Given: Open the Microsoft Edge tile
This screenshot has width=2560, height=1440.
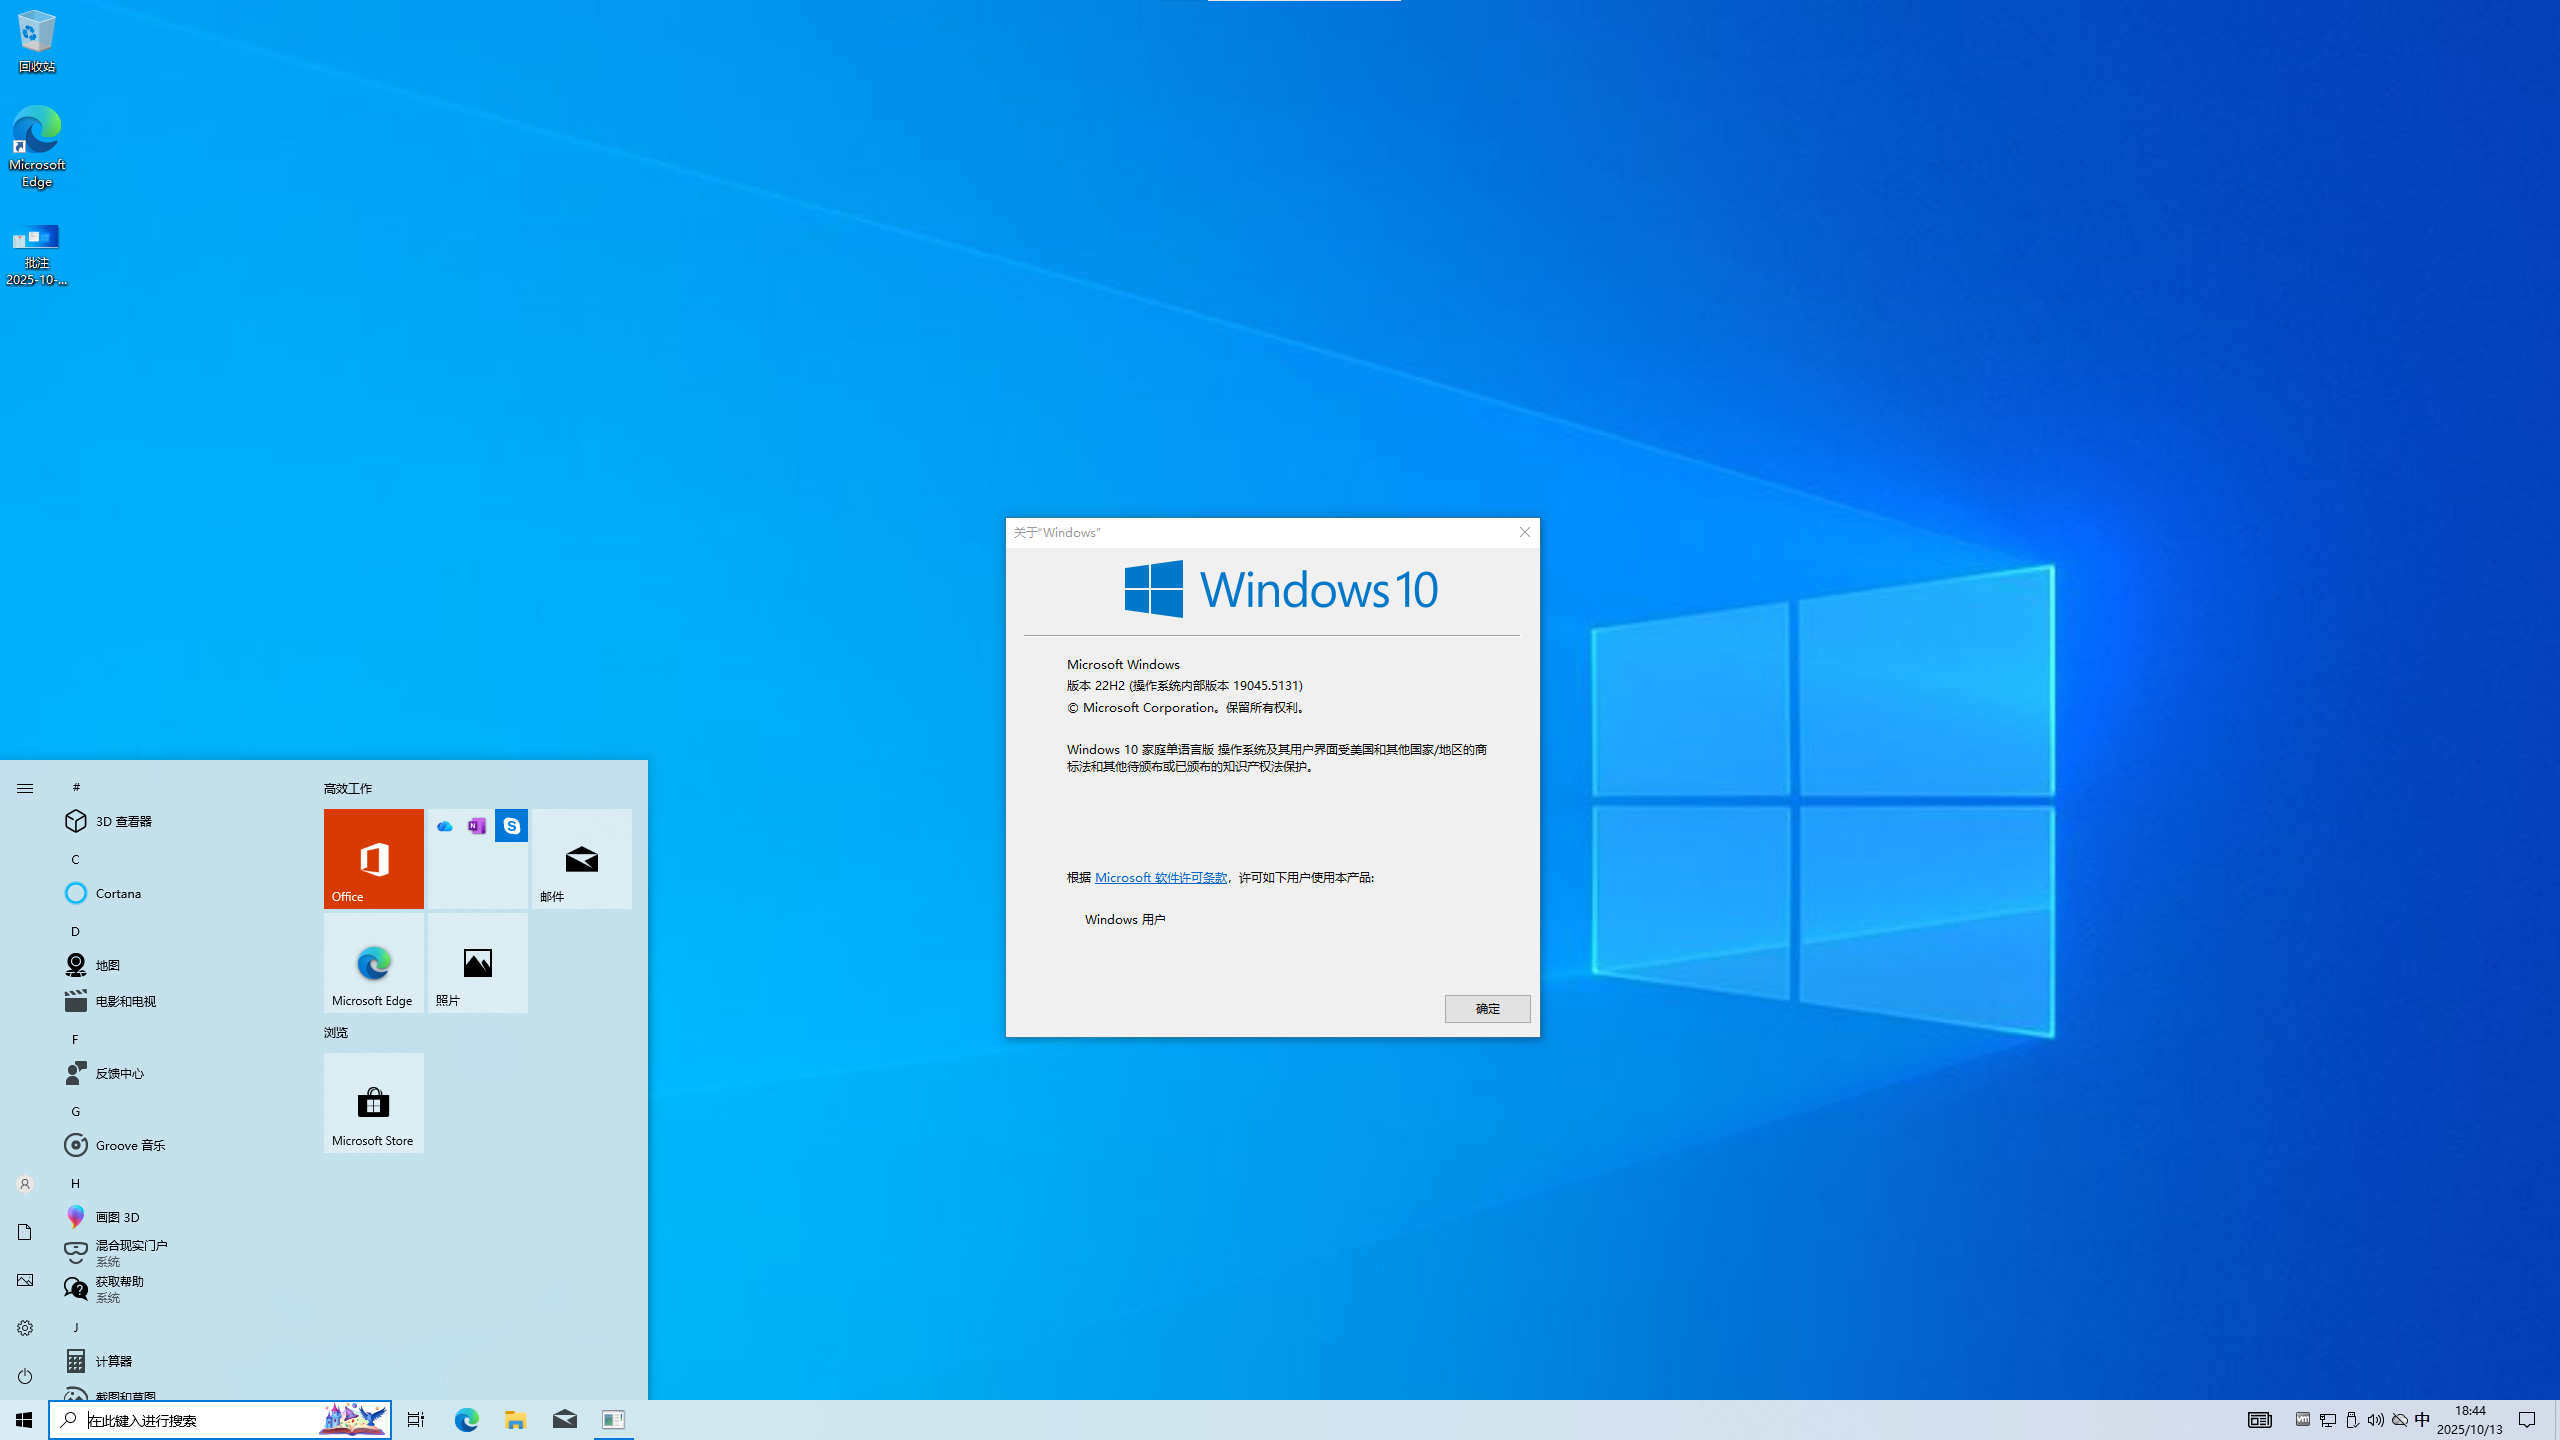Looking at the screenshot, I should 374,963.
